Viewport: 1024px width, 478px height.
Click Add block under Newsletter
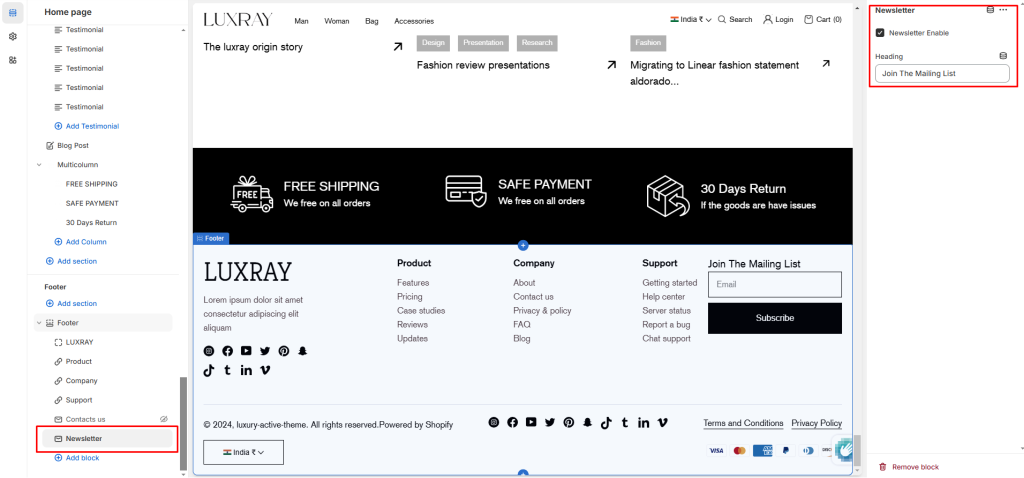click(x=76, y=458)
